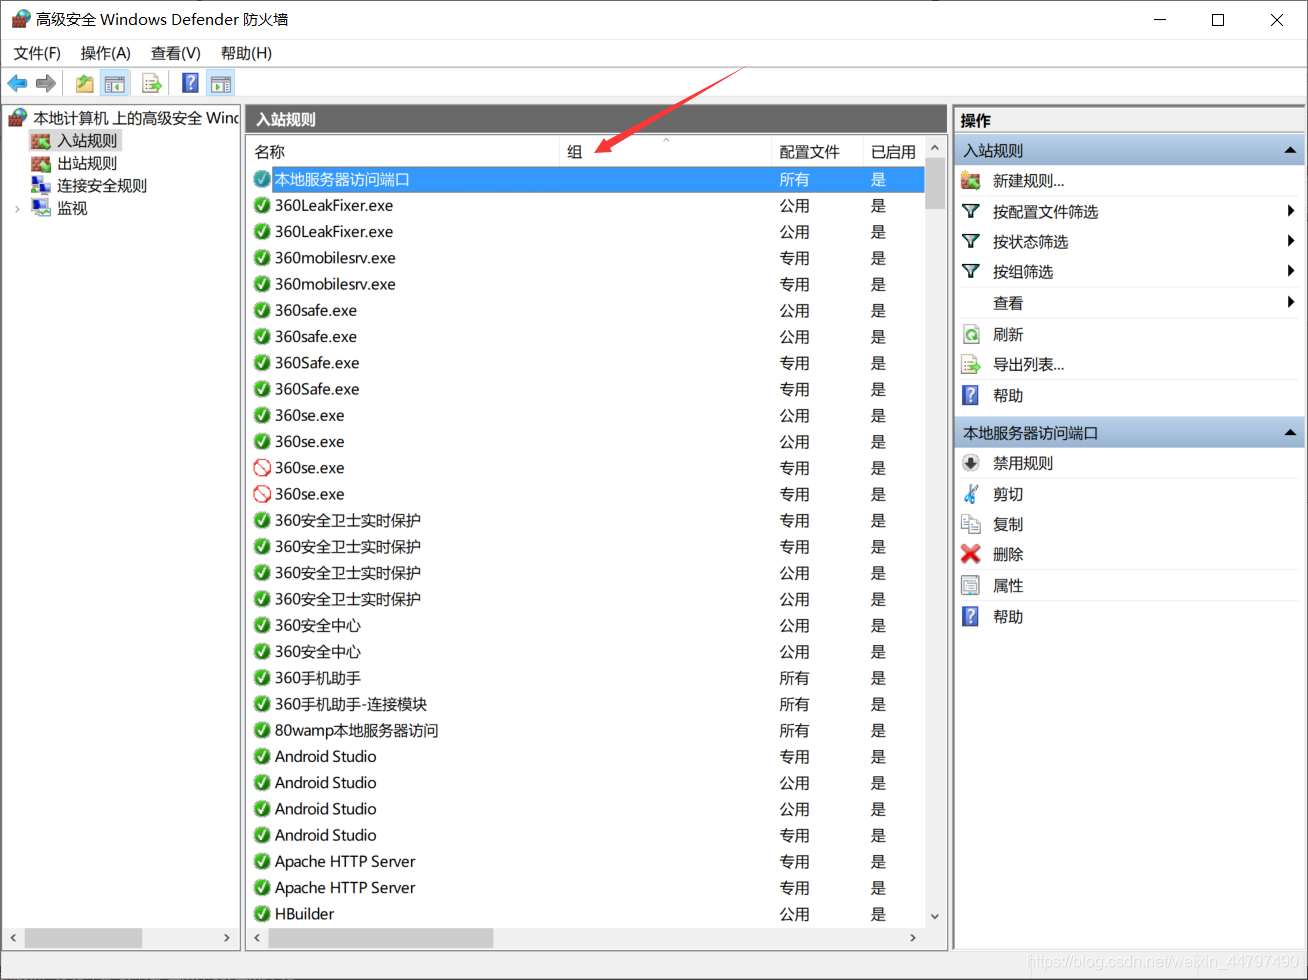The width and height of the screenshot is (1308, 980).
Task: Click 禁用规则 in the actions pane
Action: (1023, 464)
